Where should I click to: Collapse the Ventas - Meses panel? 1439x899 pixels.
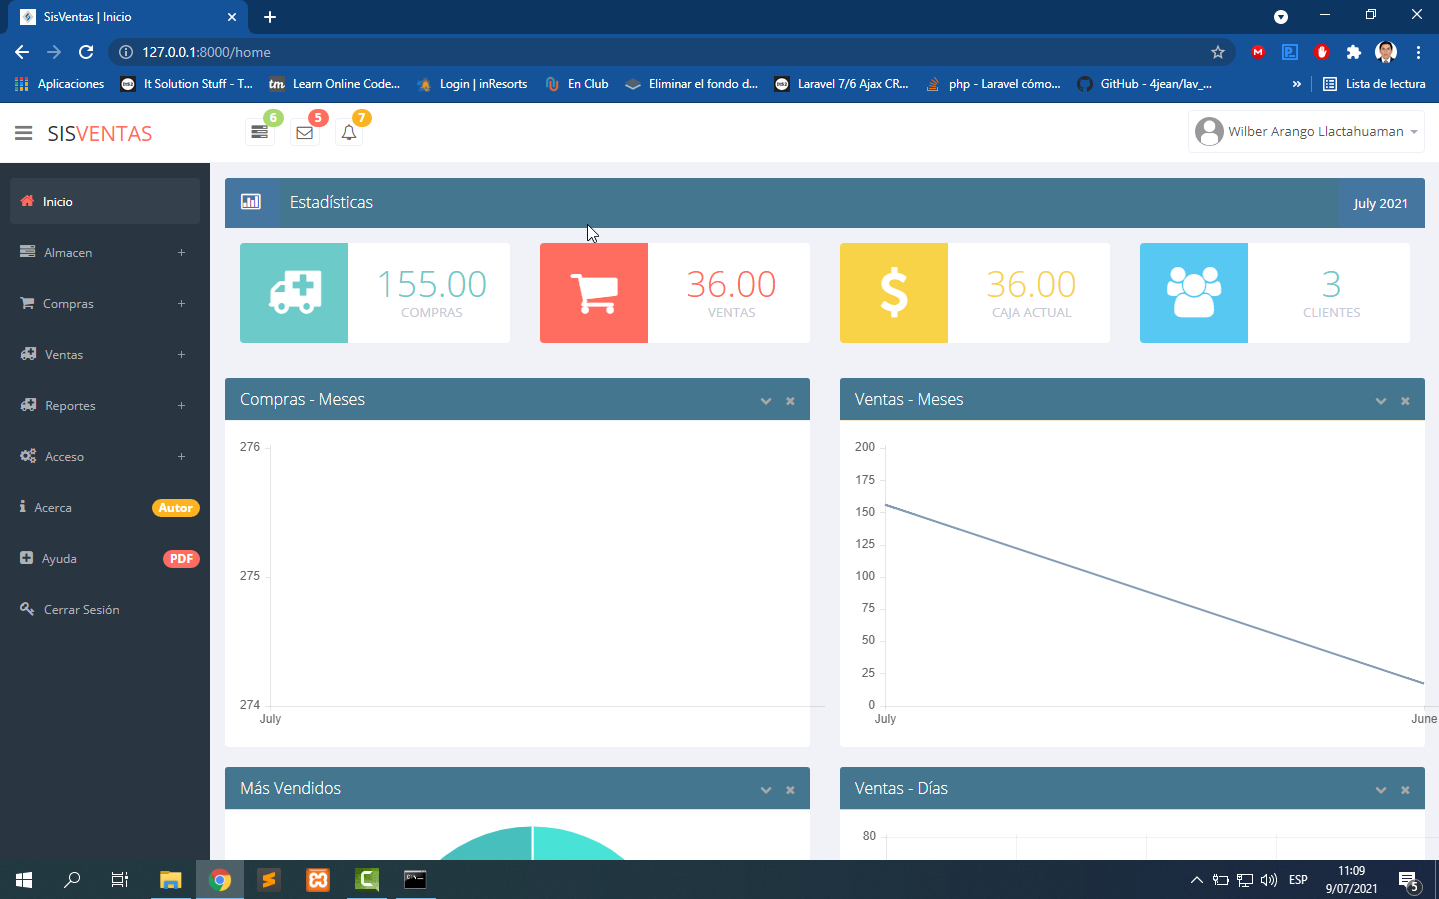click(x=1381, y=401)
